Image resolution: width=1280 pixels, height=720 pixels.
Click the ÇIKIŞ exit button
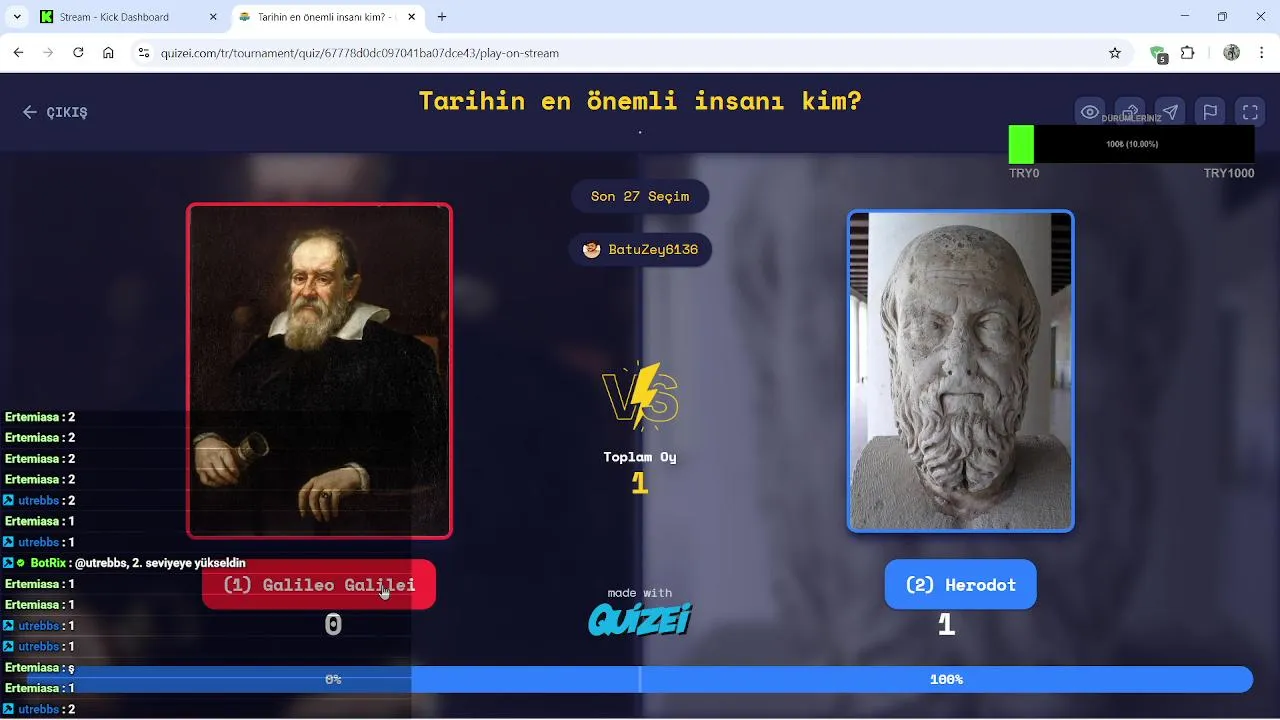55,112
